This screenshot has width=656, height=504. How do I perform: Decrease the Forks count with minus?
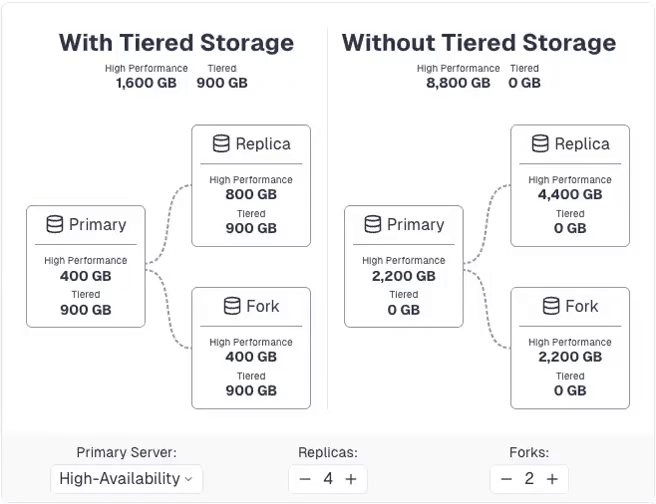pos(506,479)
